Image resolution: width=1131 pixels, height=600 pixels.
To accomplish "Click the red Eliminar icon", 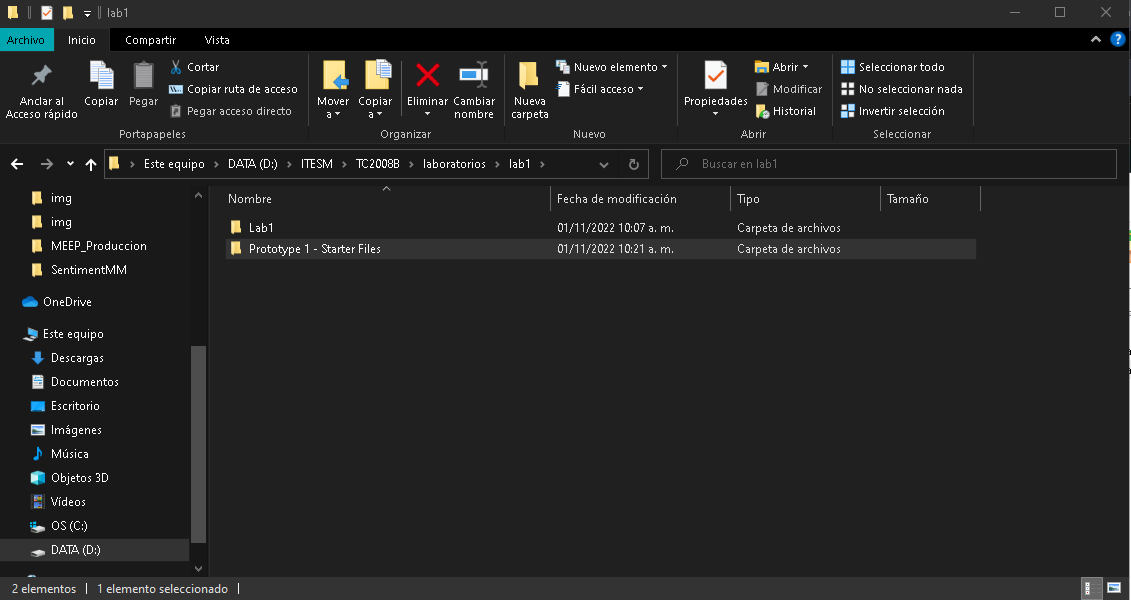I will click(427, 76).
